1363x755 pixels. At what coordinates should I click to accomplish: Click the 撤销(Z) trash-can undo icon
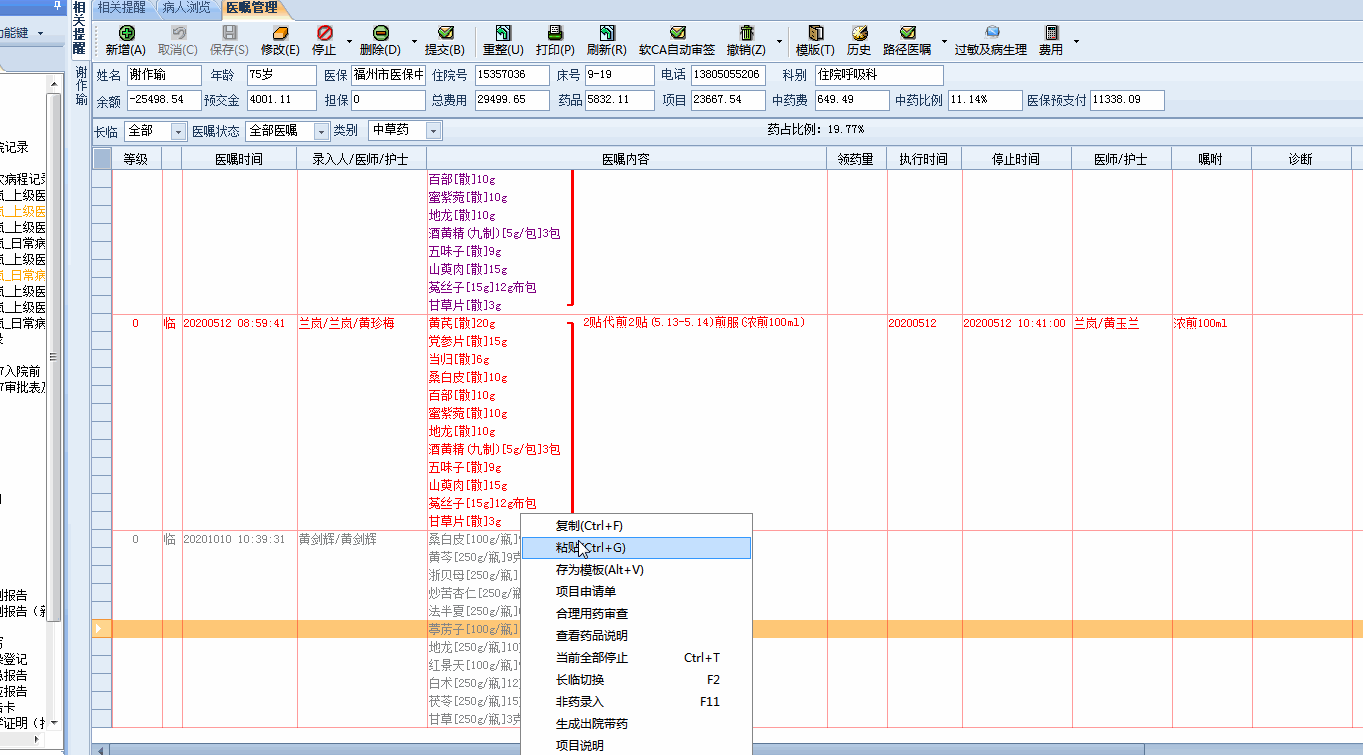pyautogui.click(x=746, y=34)
